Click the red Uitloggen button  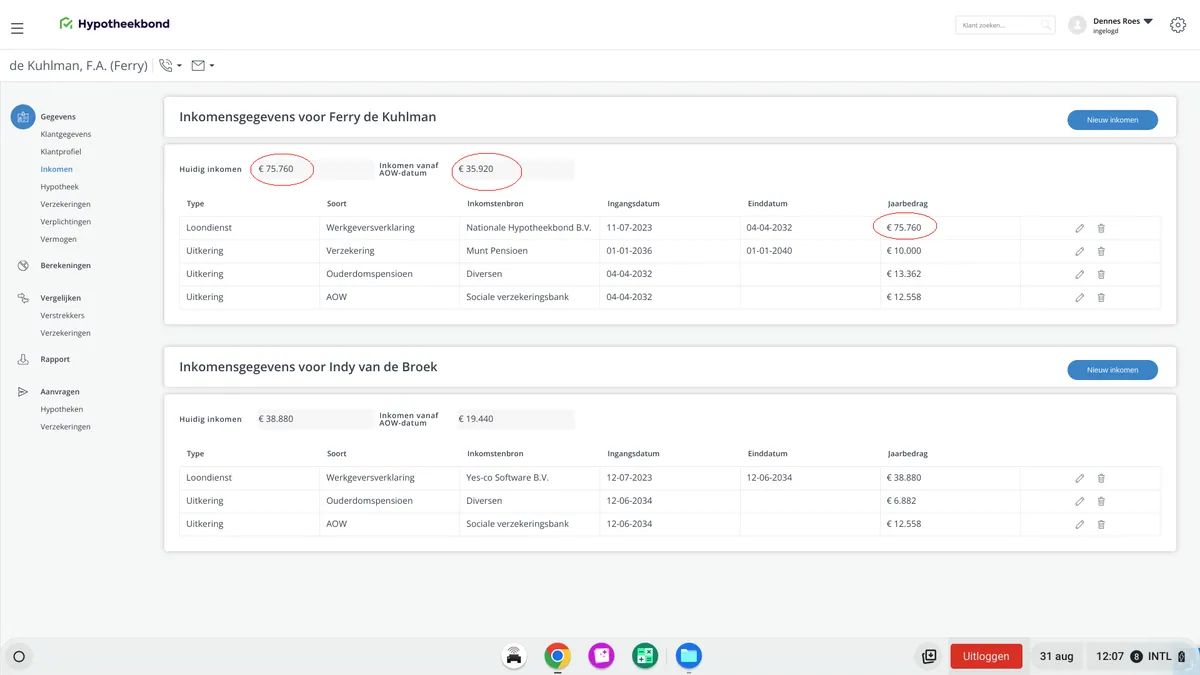point(986,656)
